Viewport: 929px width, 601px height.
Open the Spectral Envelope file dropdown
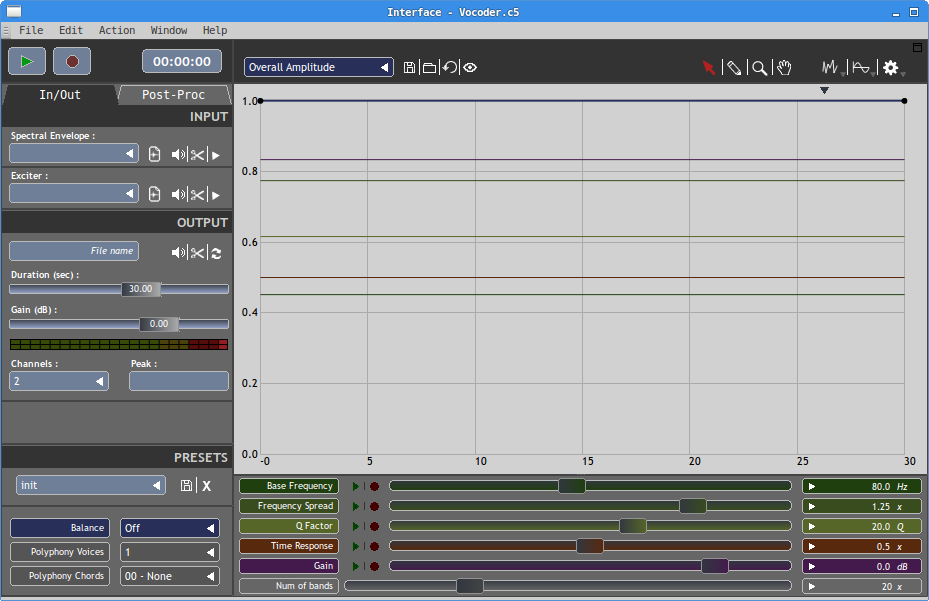tap(74, 154)
